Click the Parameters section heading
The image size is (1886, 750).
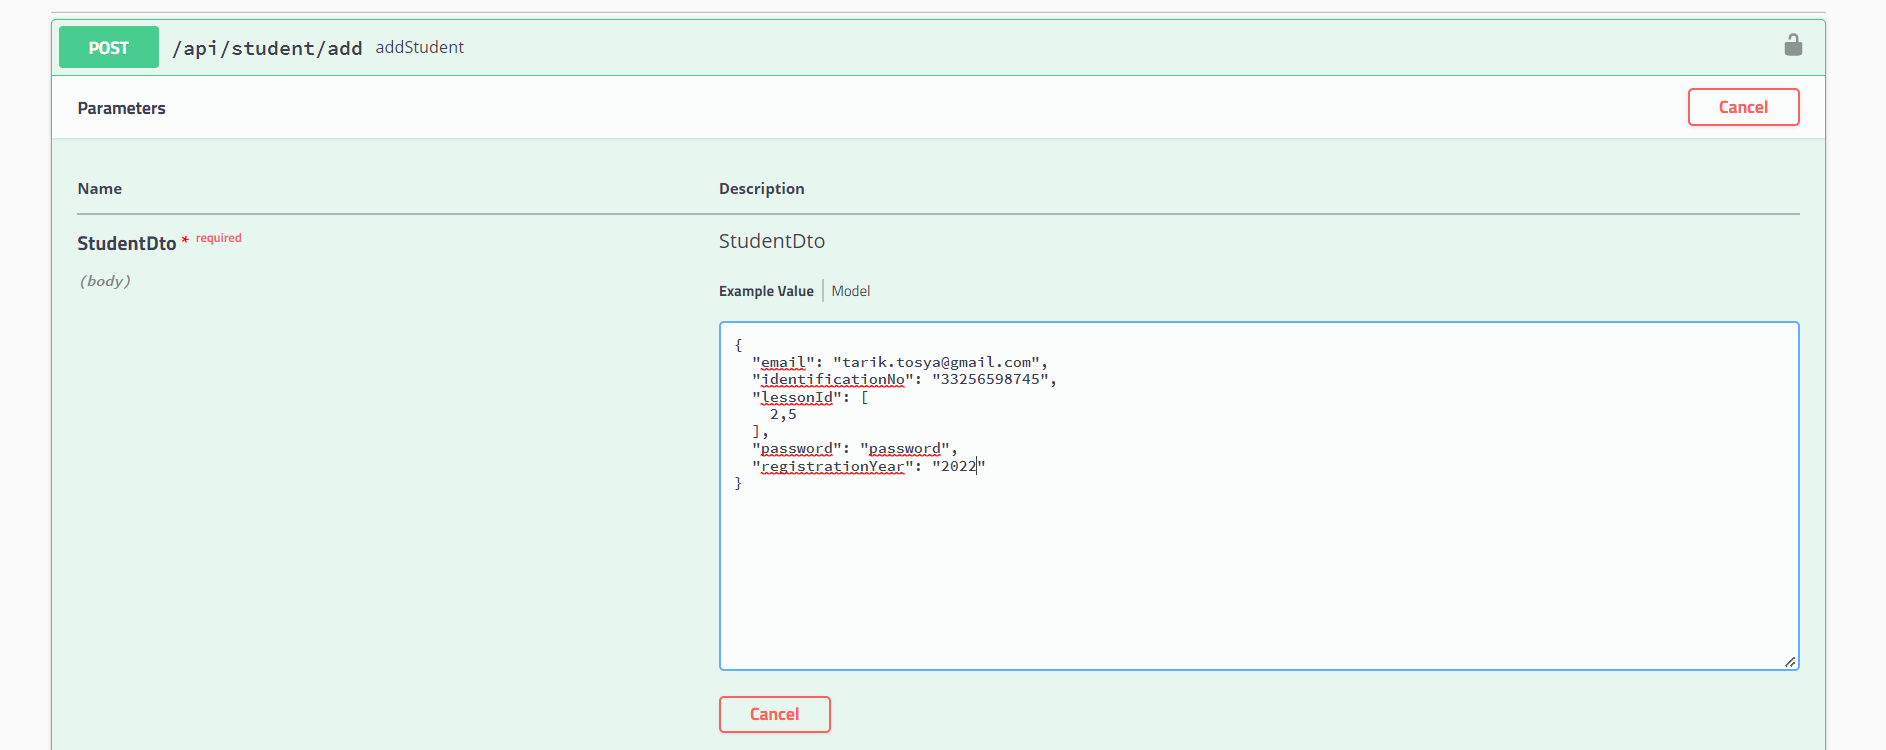[x=122, y=108]
